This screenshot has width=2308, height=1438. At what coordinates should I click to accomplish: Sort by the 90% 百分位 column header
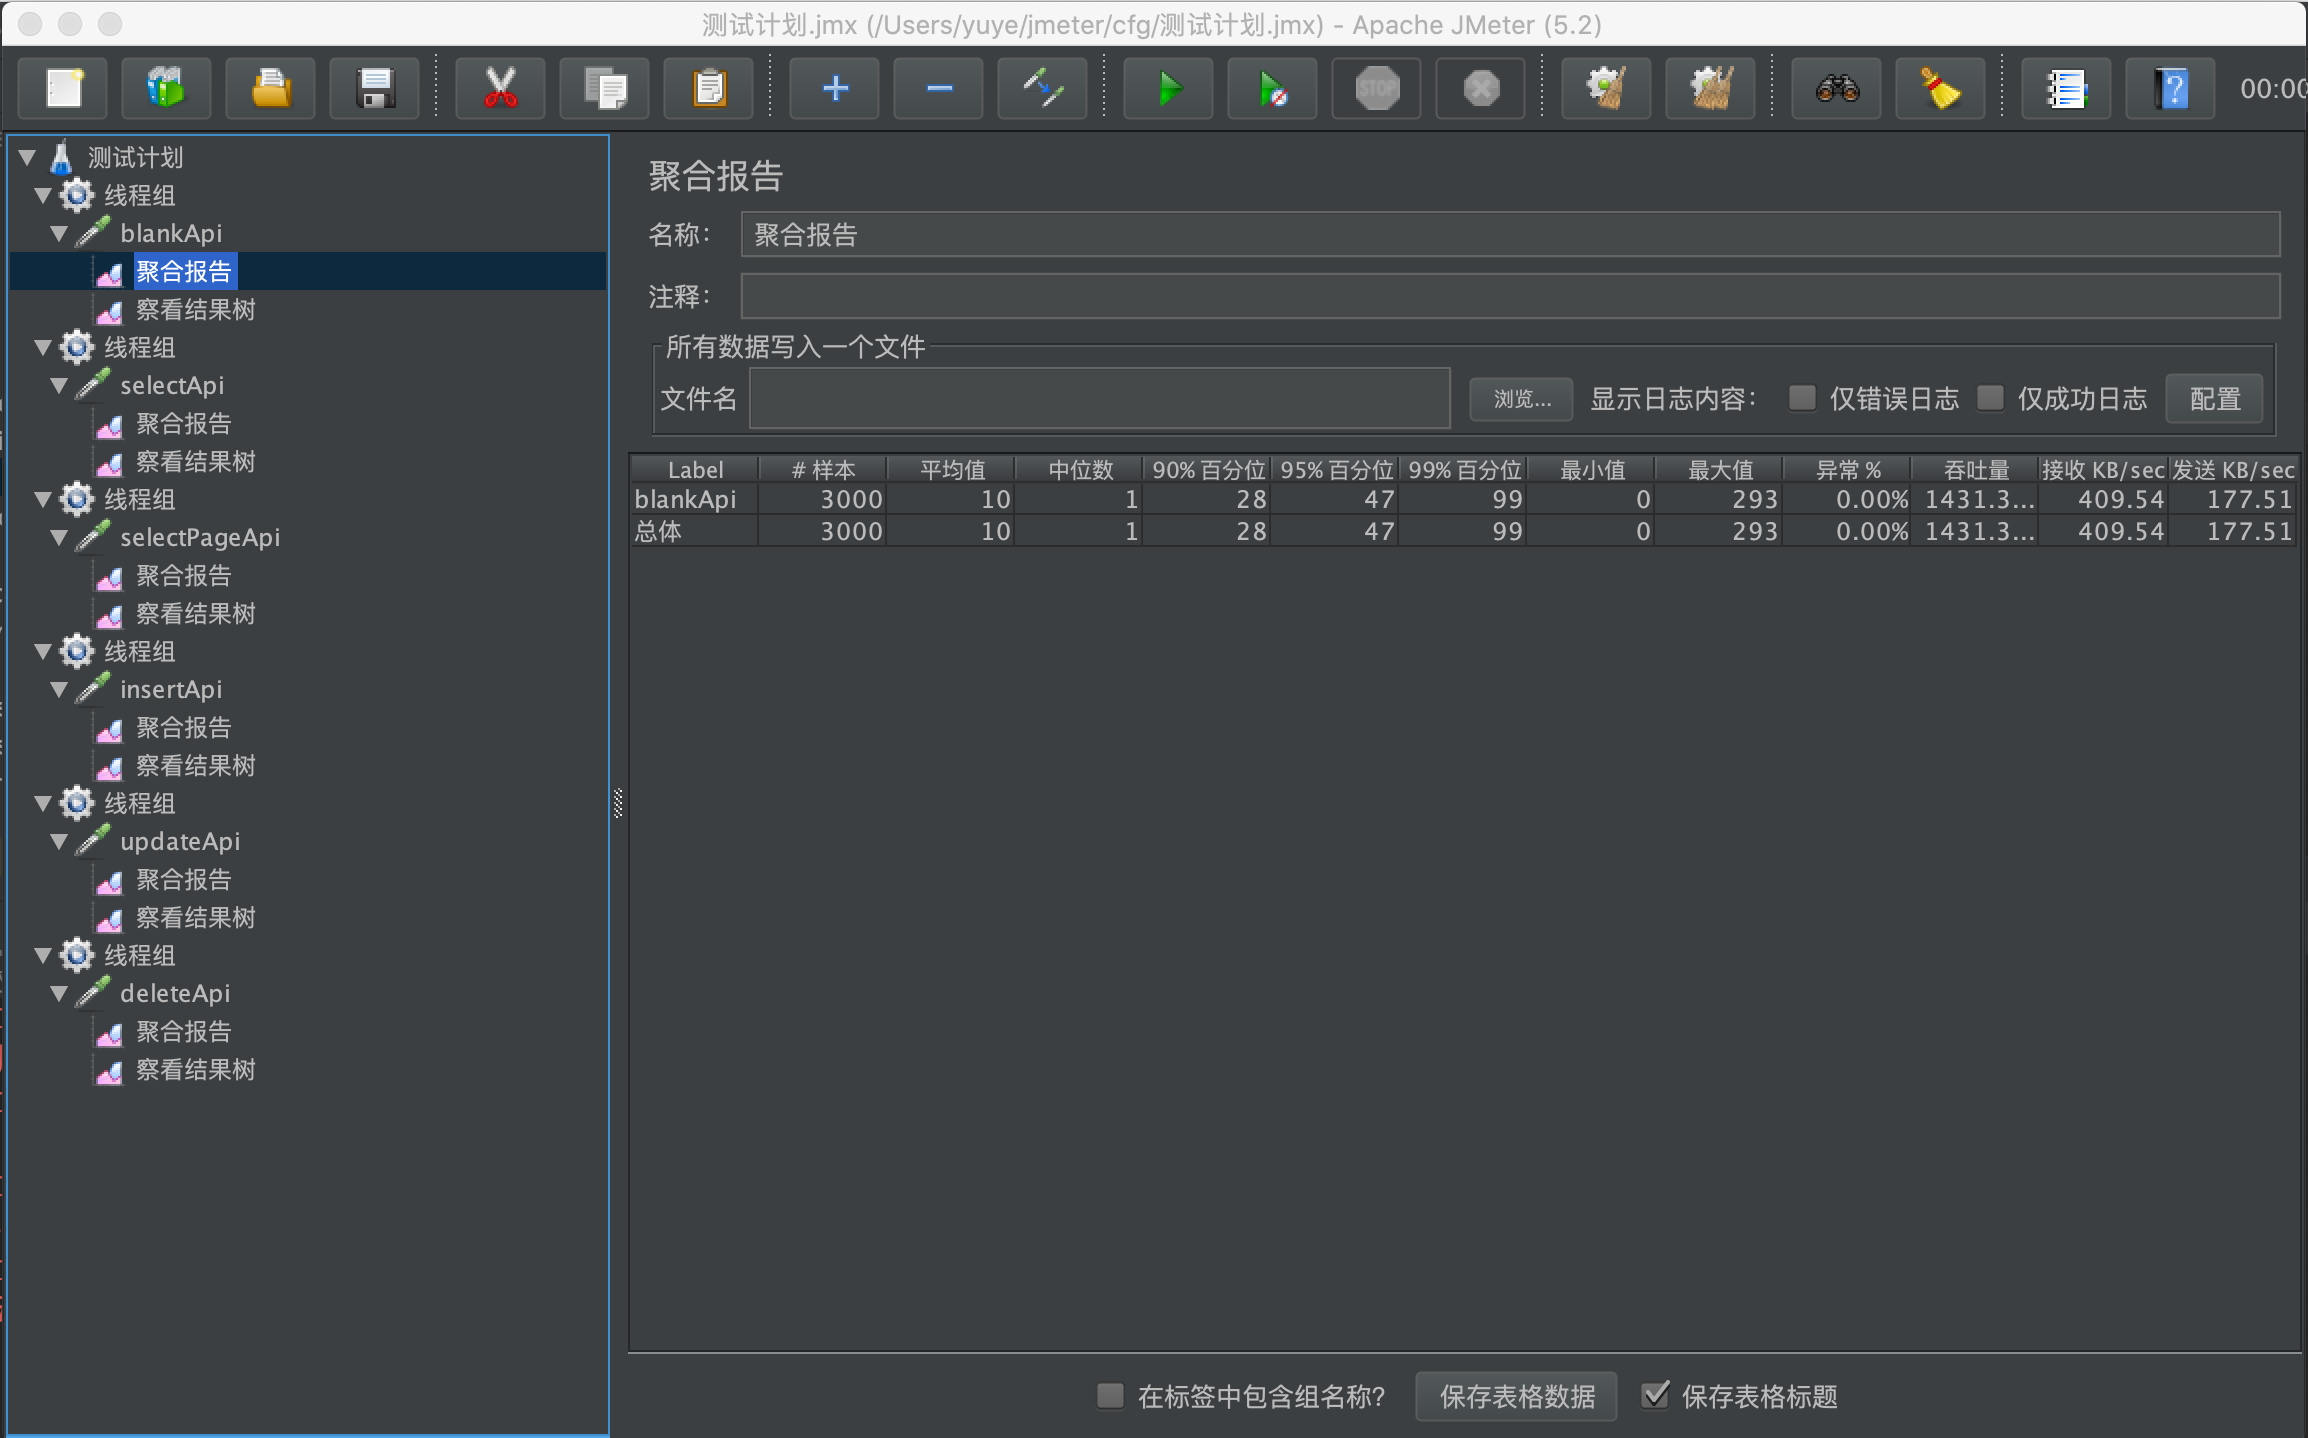1207,469
